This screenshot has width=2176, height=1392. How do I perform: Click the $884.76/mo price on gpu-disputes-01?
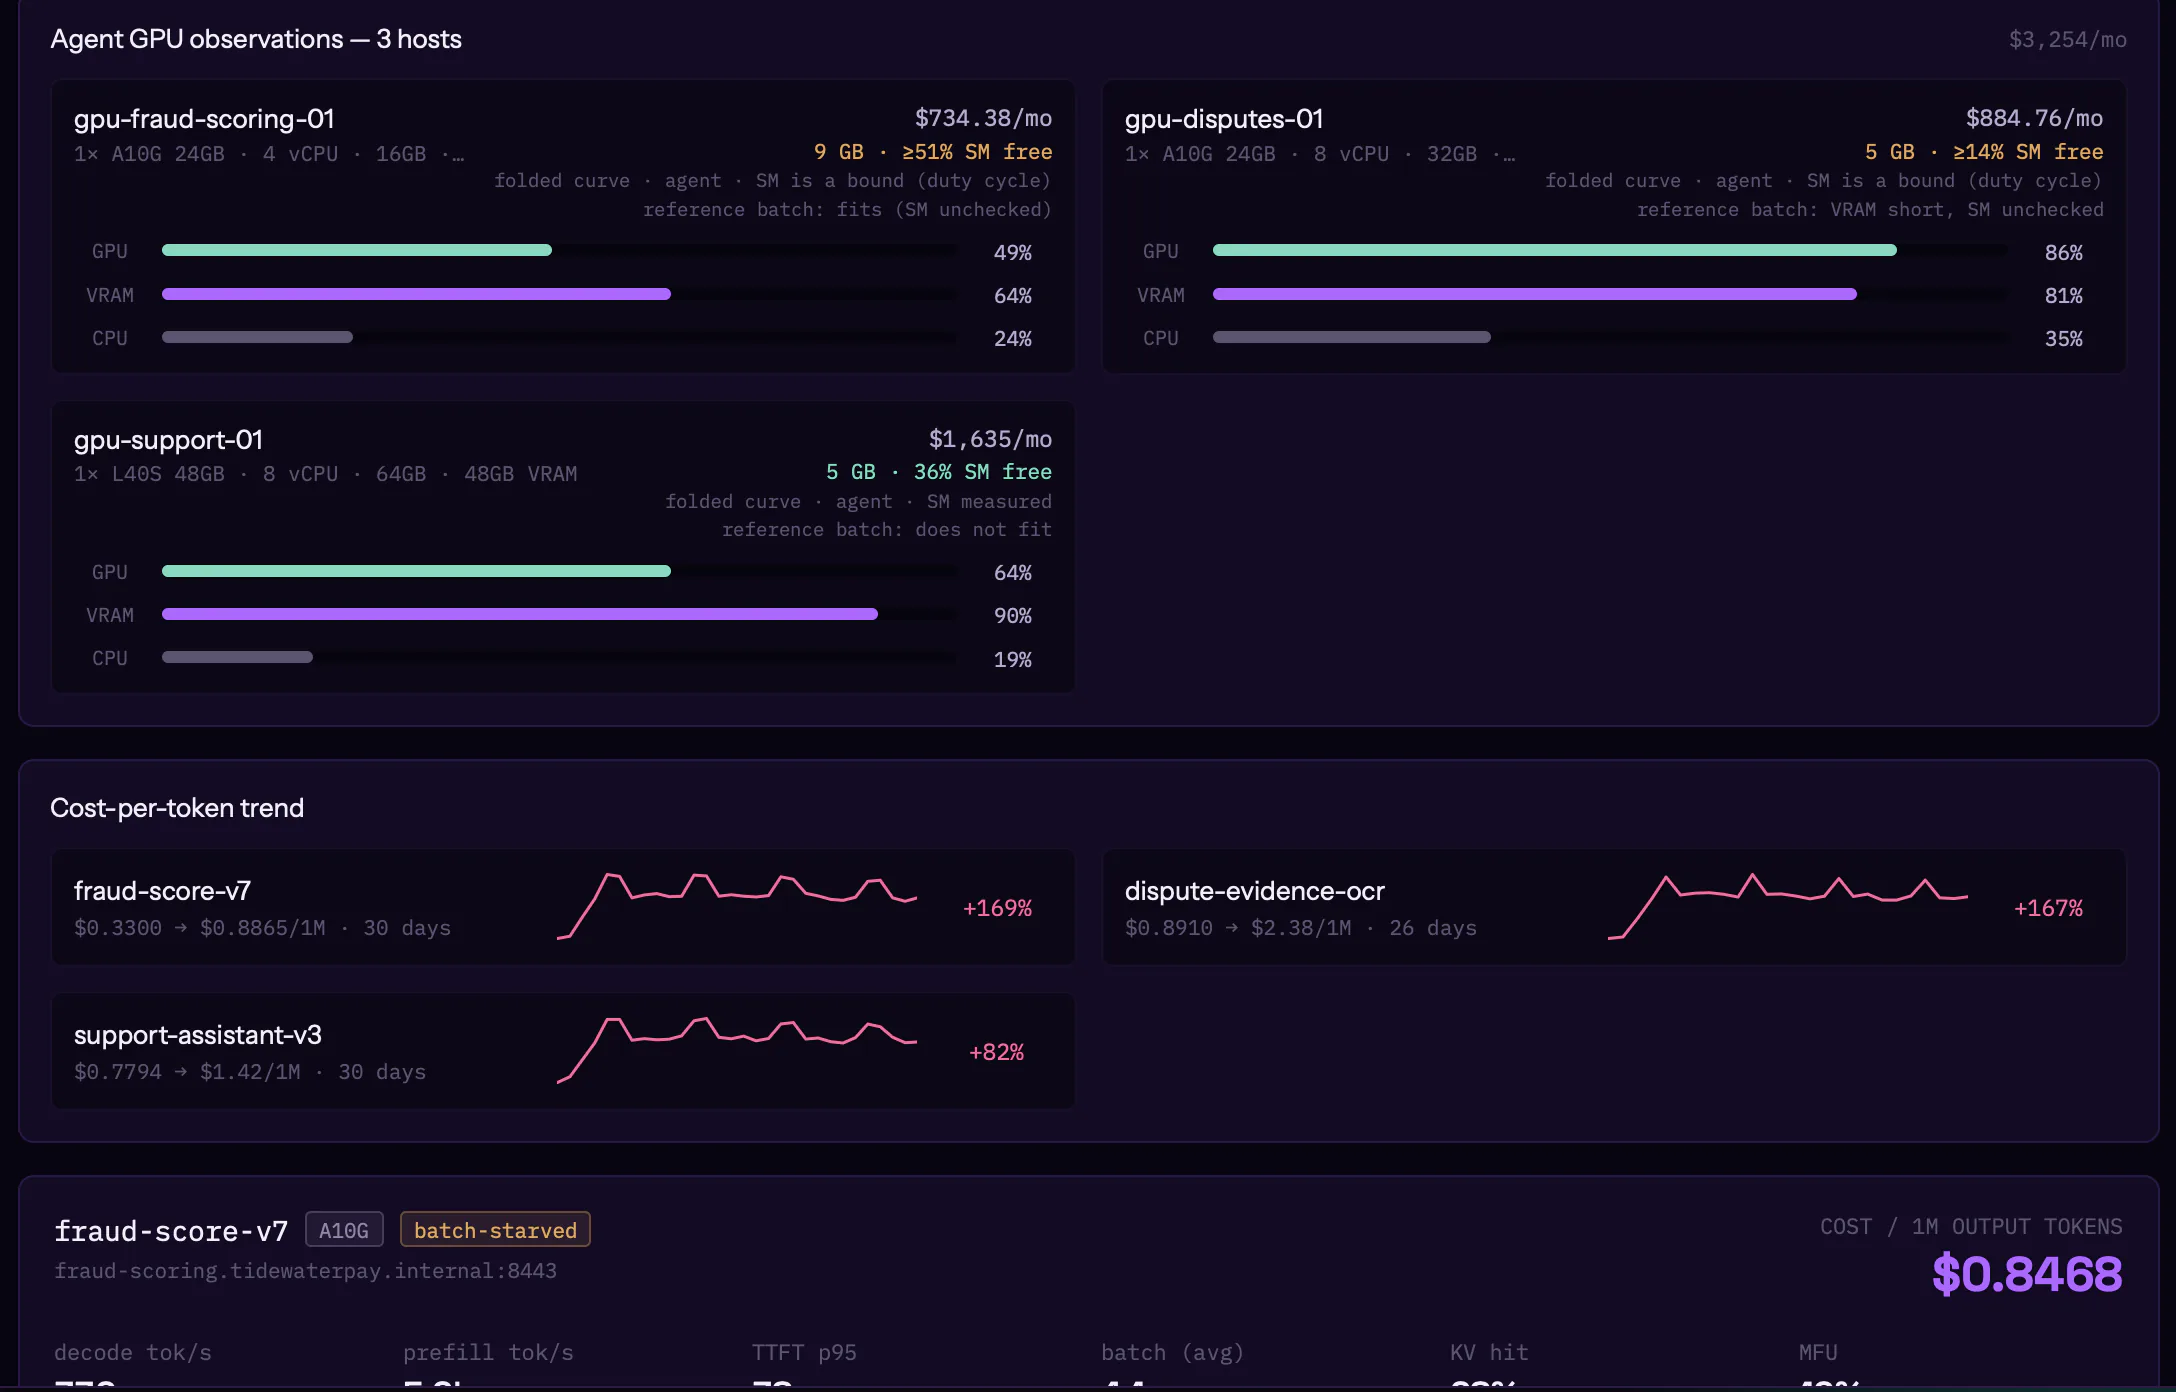[x=2034, y=118]
